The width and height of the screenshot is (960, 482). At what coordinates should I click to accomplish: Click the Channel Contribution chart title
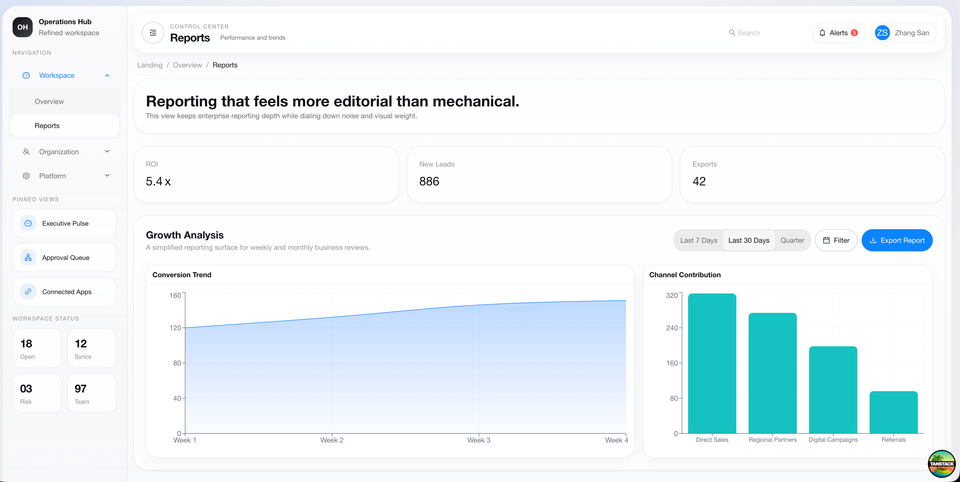pyautogui.click(x=685, y=275)
